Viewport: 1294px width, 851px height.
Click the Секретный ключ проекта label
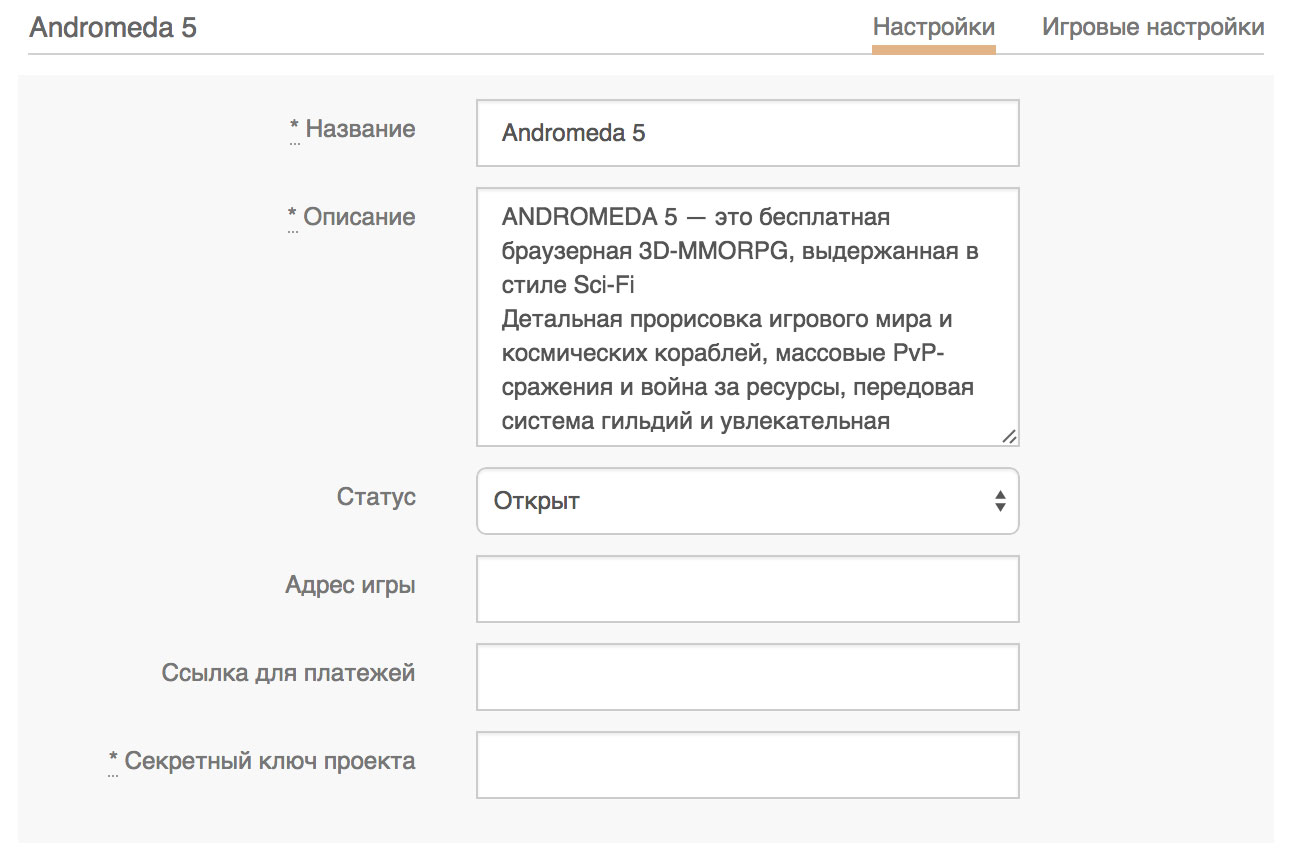point(270,761)
